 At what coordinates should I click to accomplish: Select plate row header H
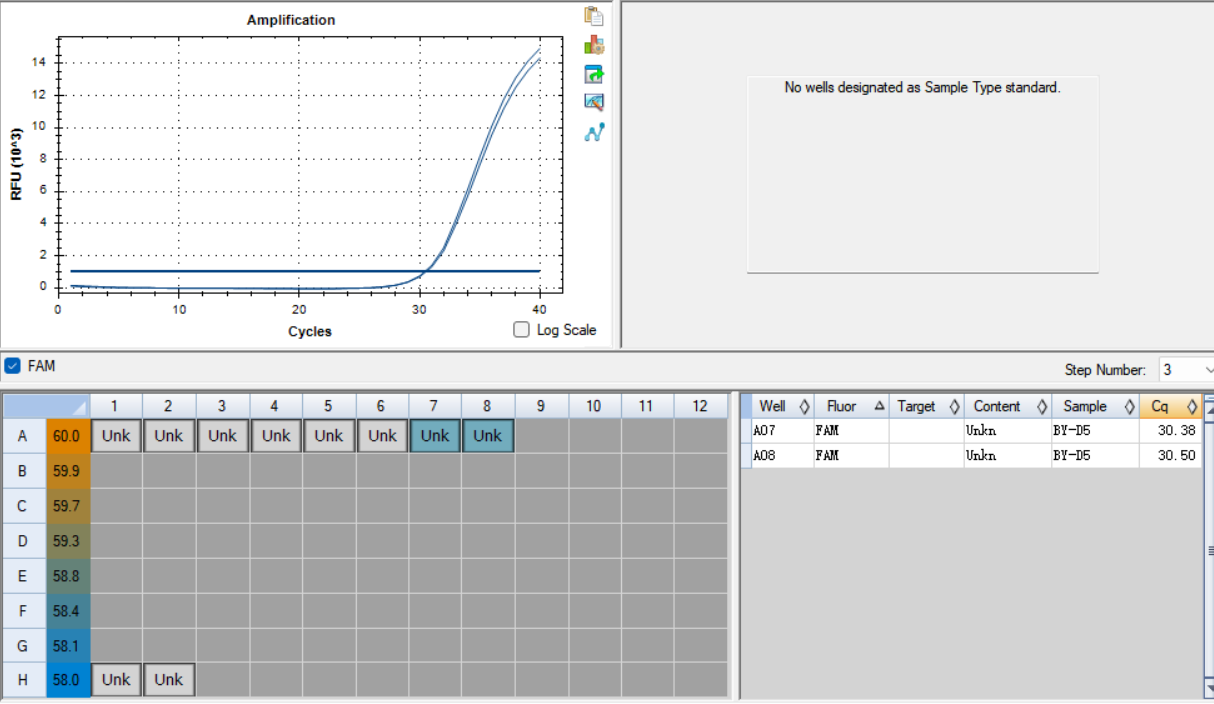click(23, 680)
